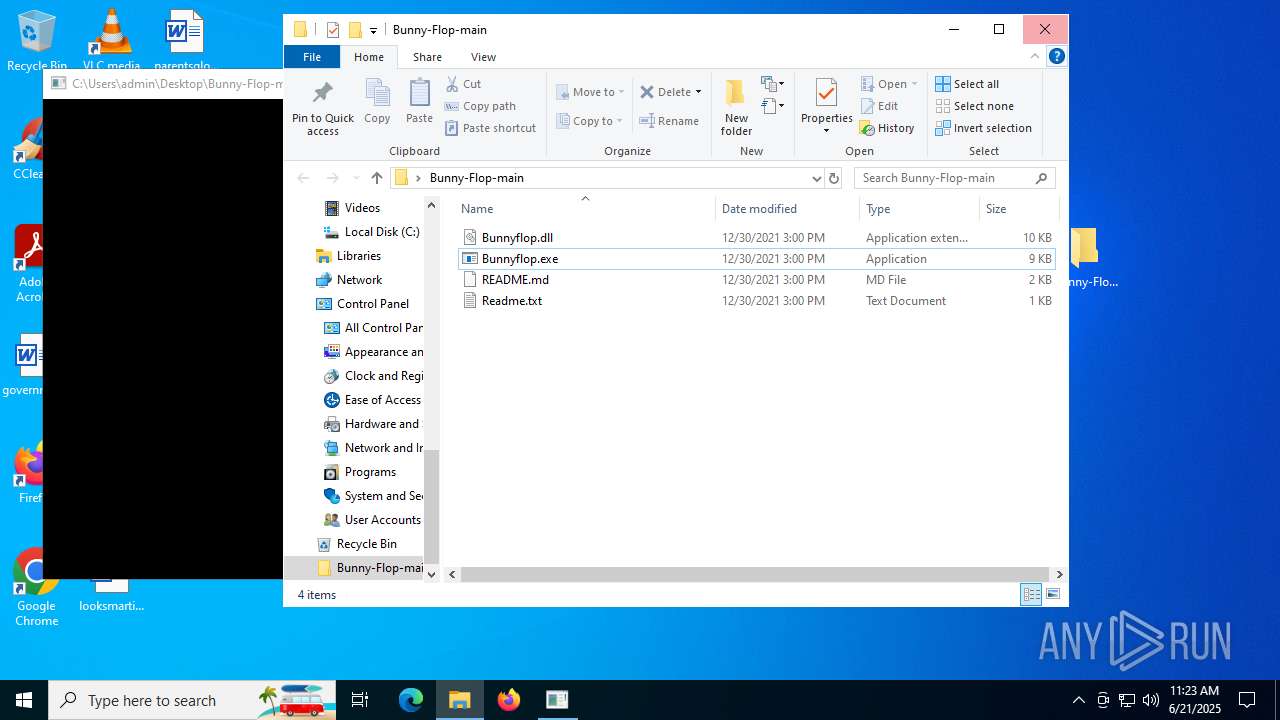1280x720 pixels.
Task: Create a New folder from ribbon
Action: coord(736,107)
